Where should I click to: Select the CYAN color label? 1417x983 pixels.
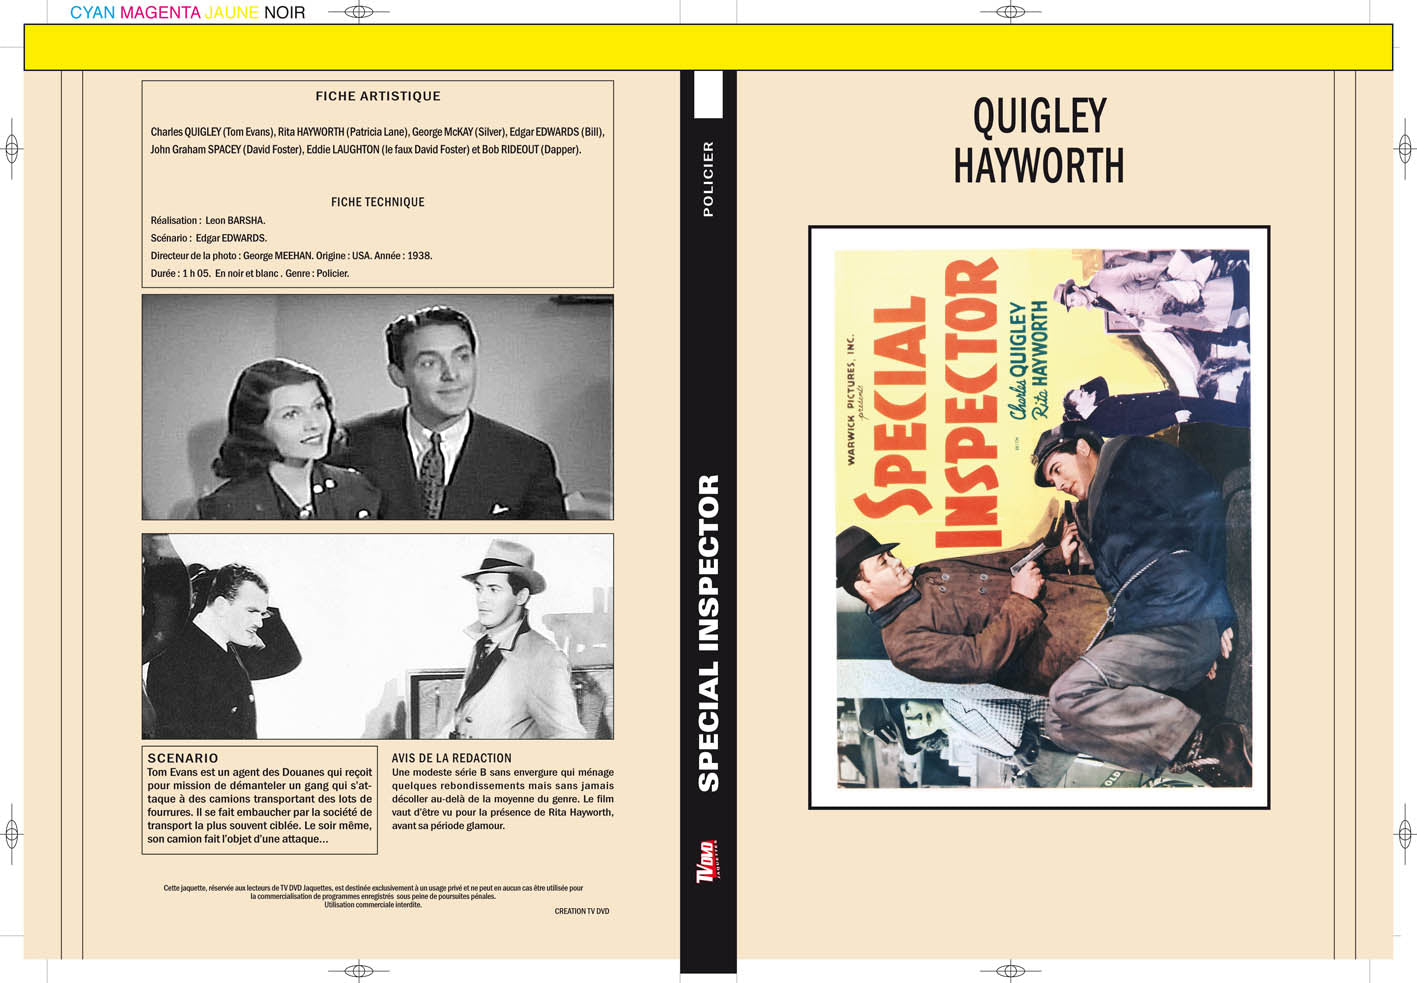(92, 13)
